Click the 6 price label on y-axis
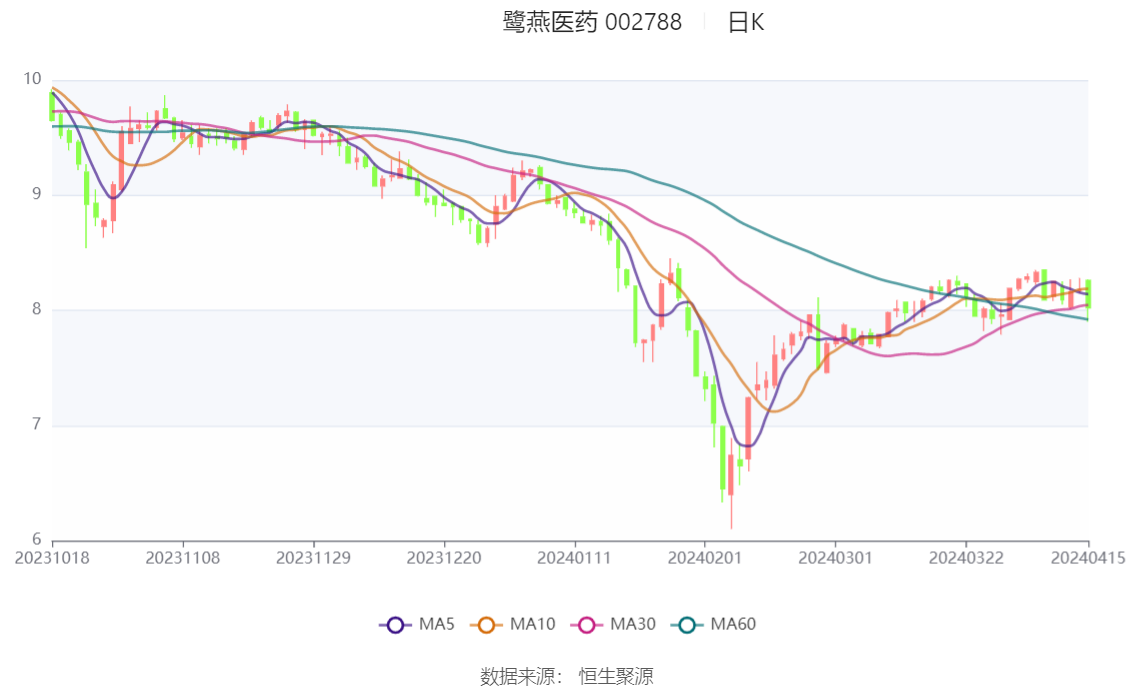The width and height of the screenshot is (1134, 689). (37, 540)
